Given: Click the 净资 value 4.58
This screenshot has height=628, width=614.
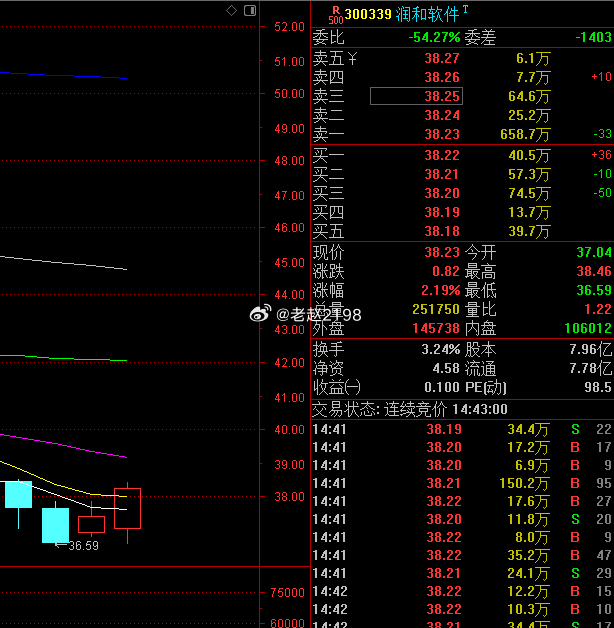Looking at the screenshot, I should click(446, 368).
